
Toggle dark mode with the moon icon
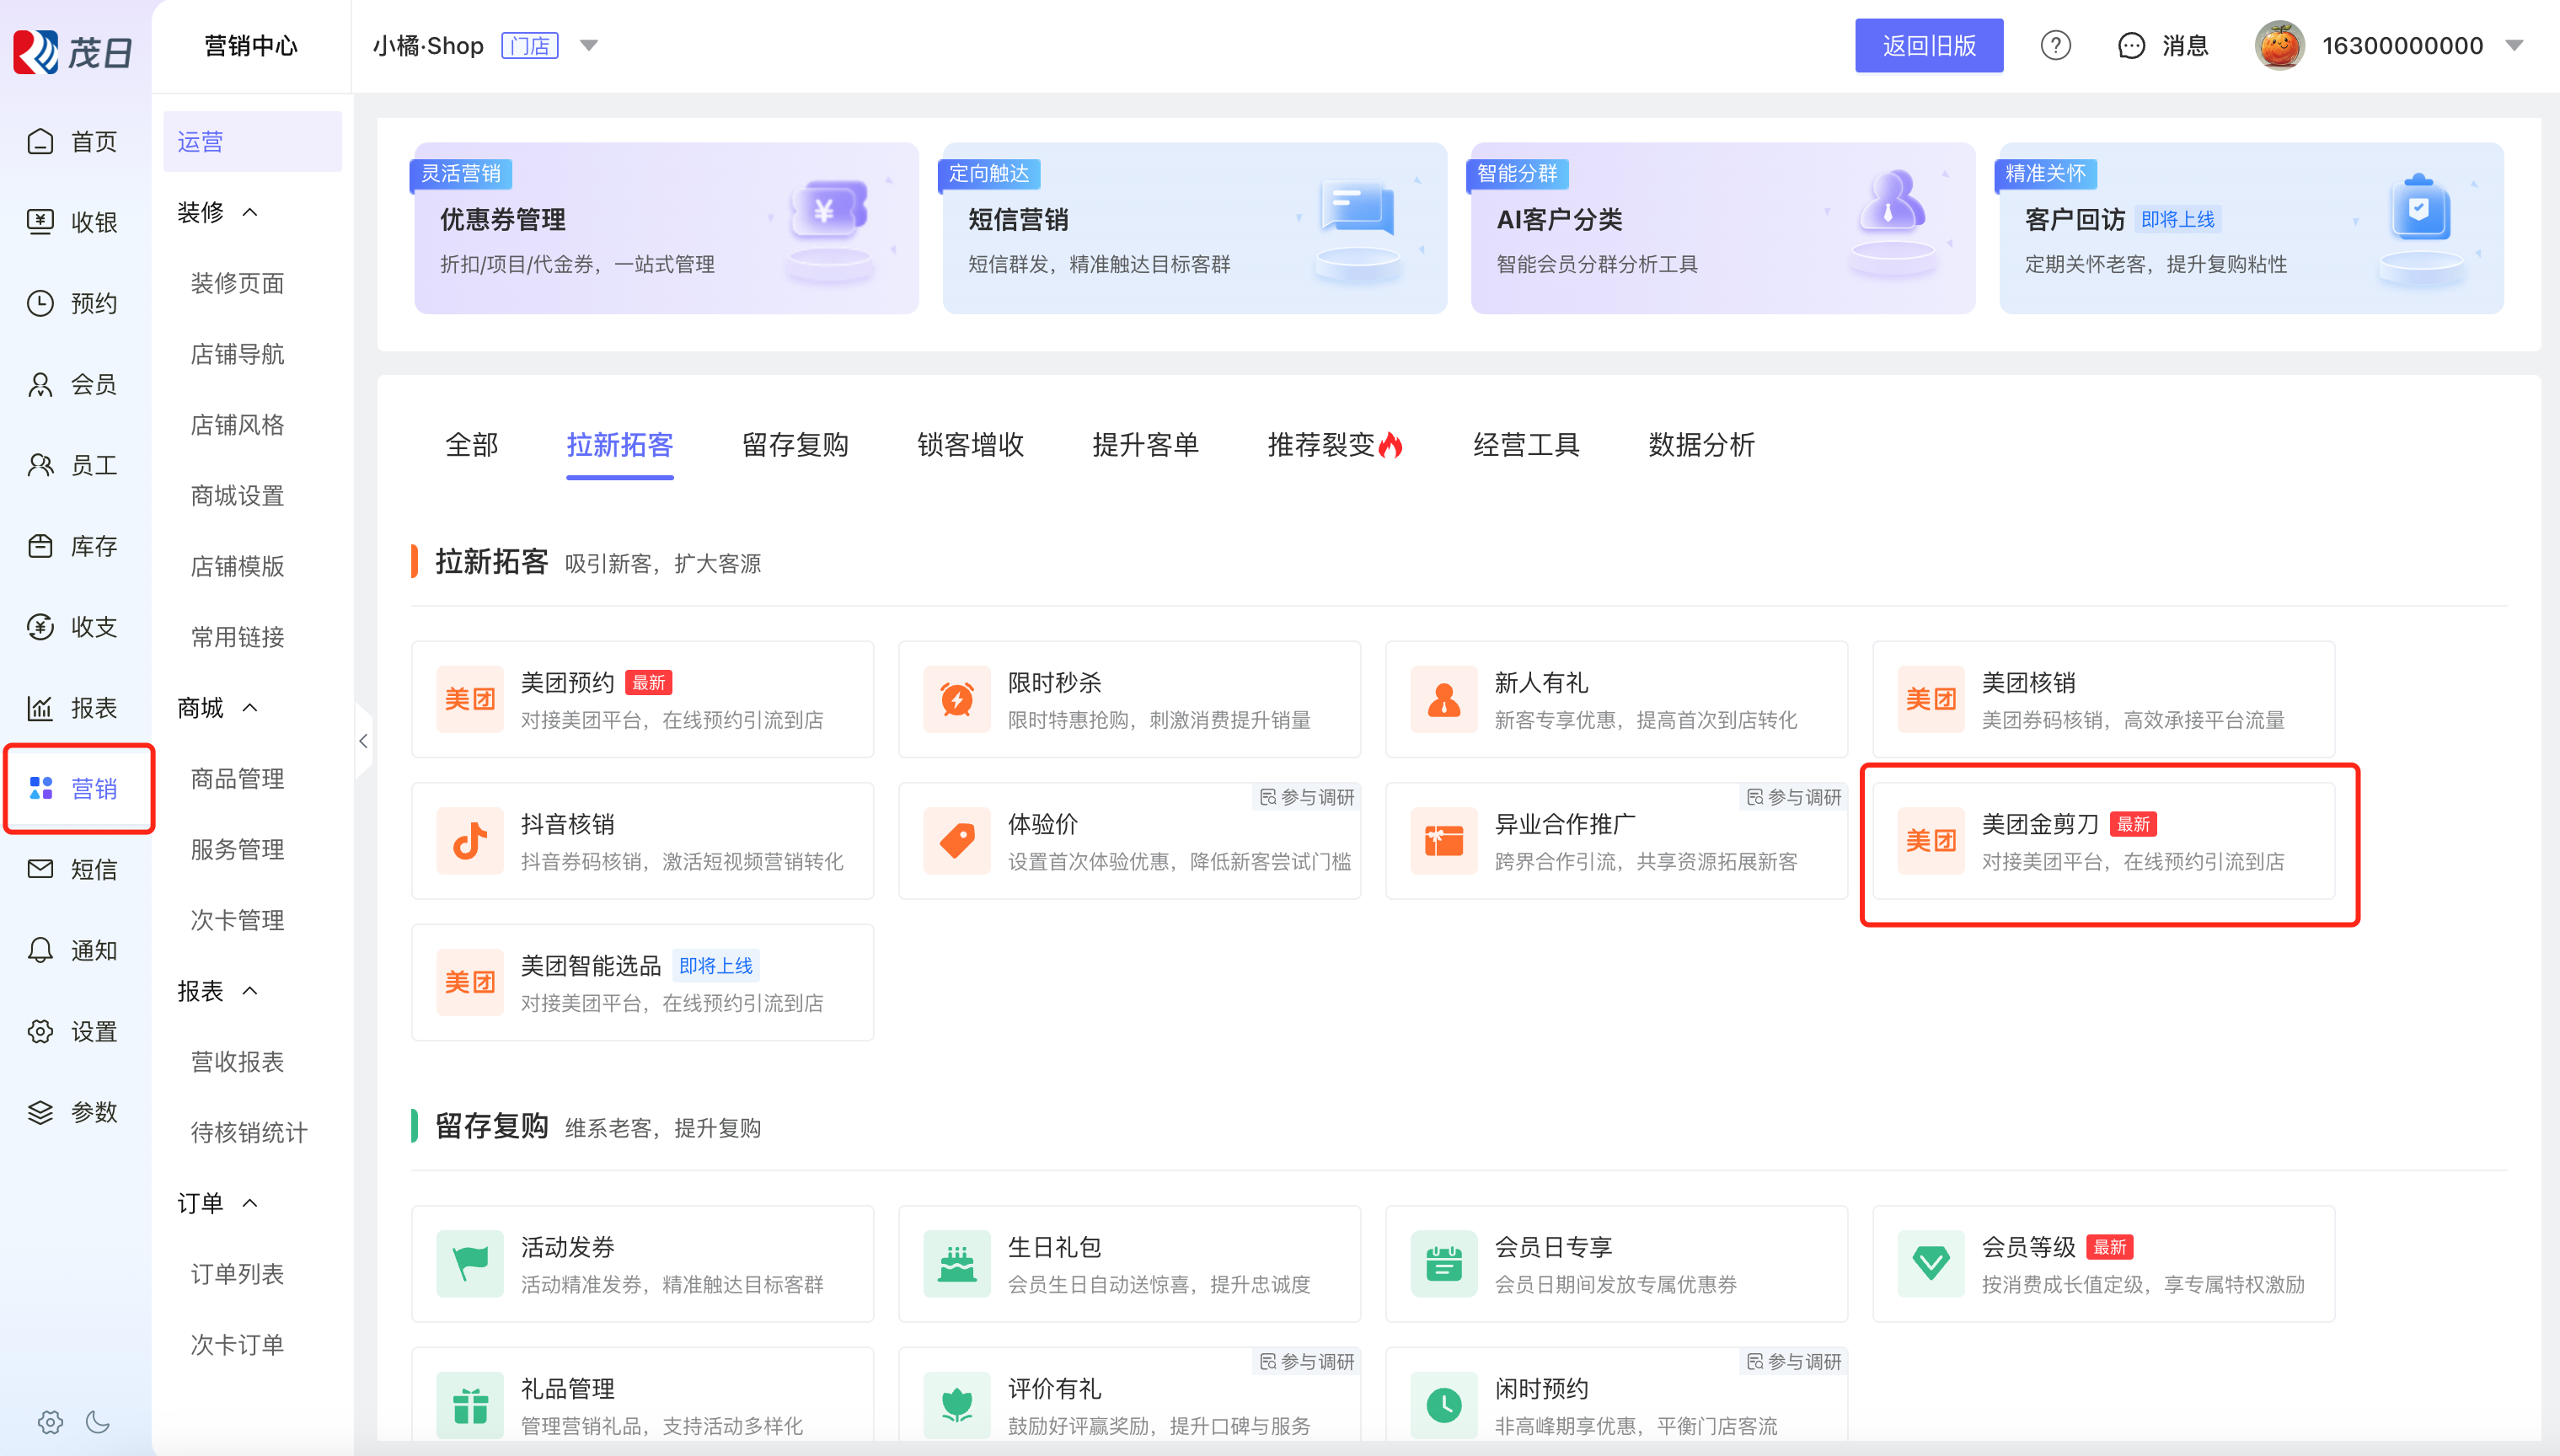98,1421
